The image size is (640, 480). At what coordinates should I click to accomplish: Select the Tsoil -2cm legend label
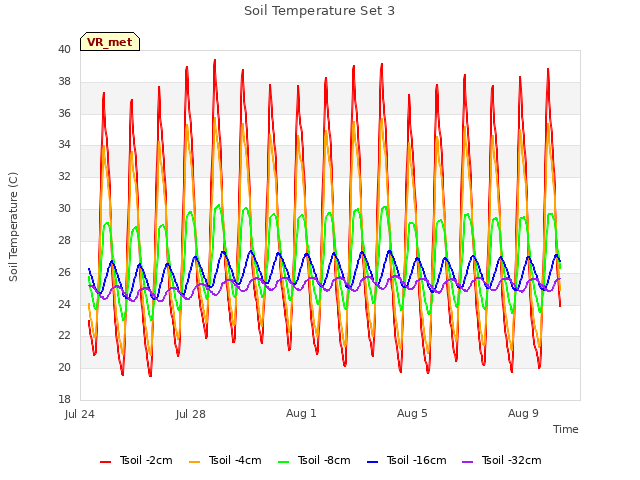point(146,460)
